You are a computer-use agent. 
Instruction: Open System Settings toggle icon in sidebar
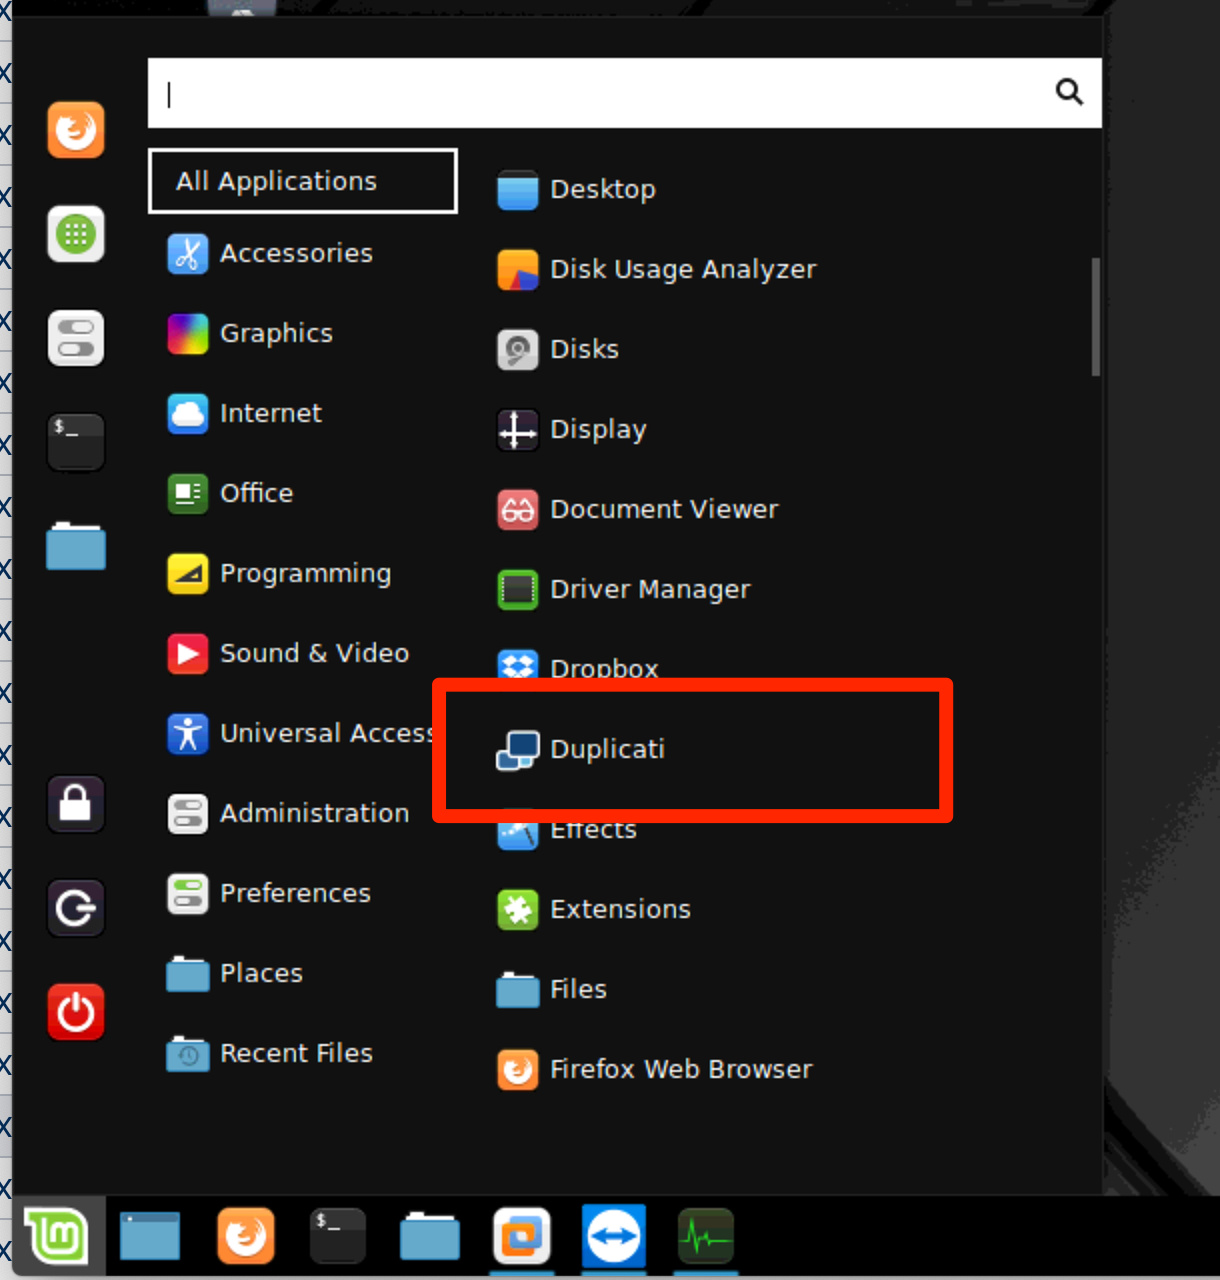[76, 338]
